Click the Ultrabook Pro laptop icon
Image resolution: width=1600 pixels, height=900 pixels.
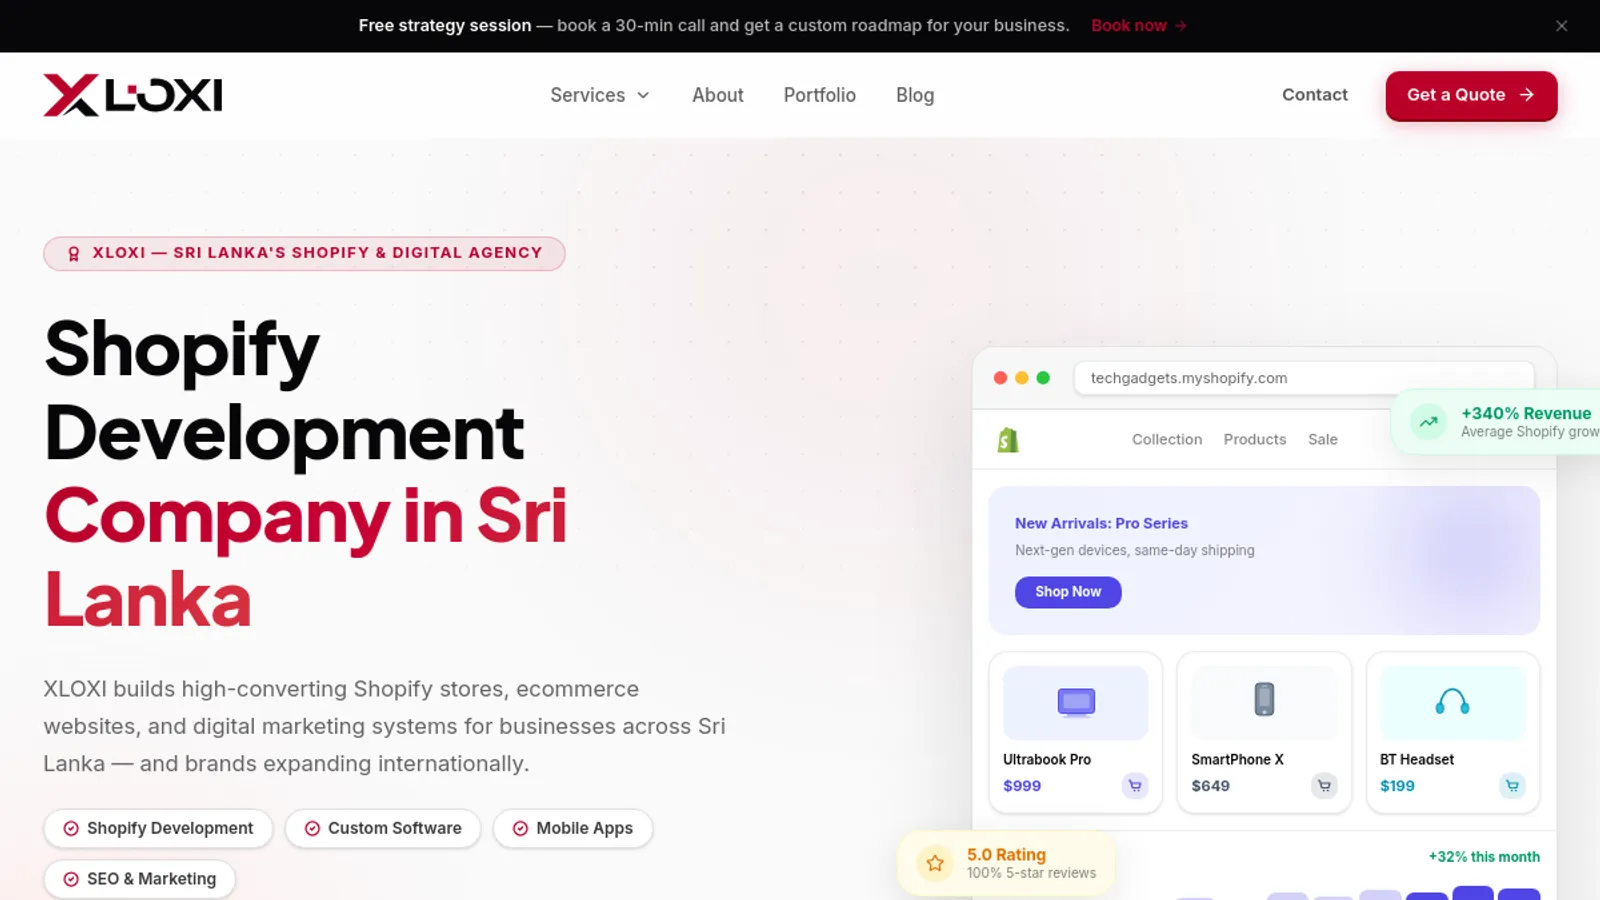[x=1076, y=702]
